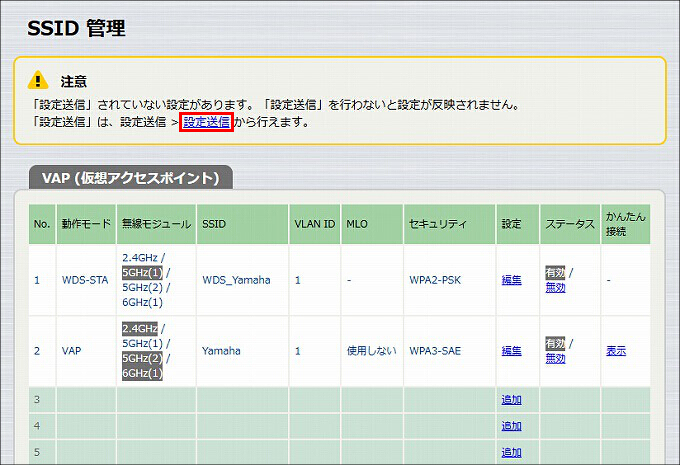Click the No. column header
Screen dimensions: 680x465
[x=42, y=224]
